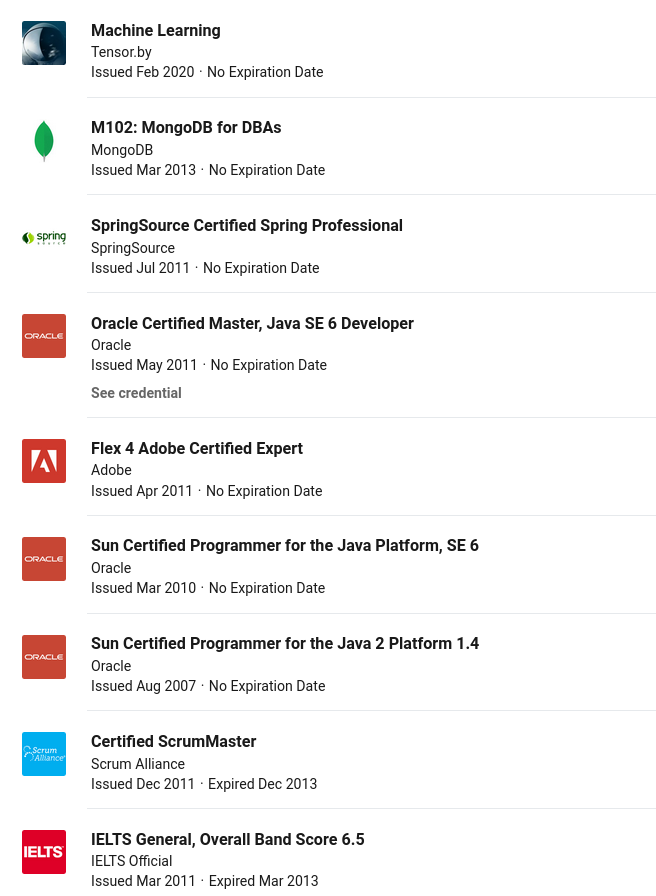Viewport: 656px width, 896px height.
Task: Open Flex 4 Adobe Certified Expert title
Action: (197, 449)
